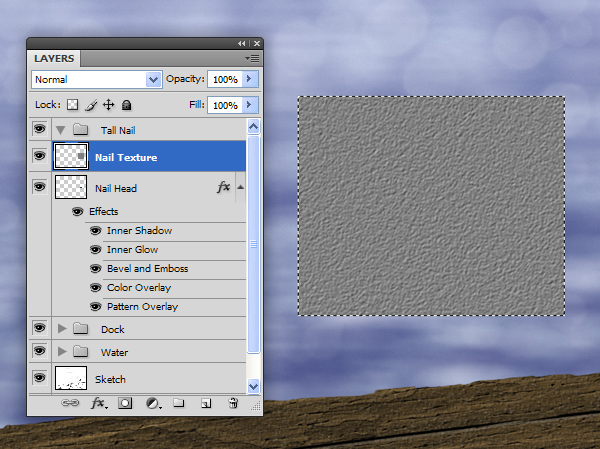Viewport: 600px width, 449px height.
Task: Toggle Color Overlay effect visibility
Action: coord(96,287)
